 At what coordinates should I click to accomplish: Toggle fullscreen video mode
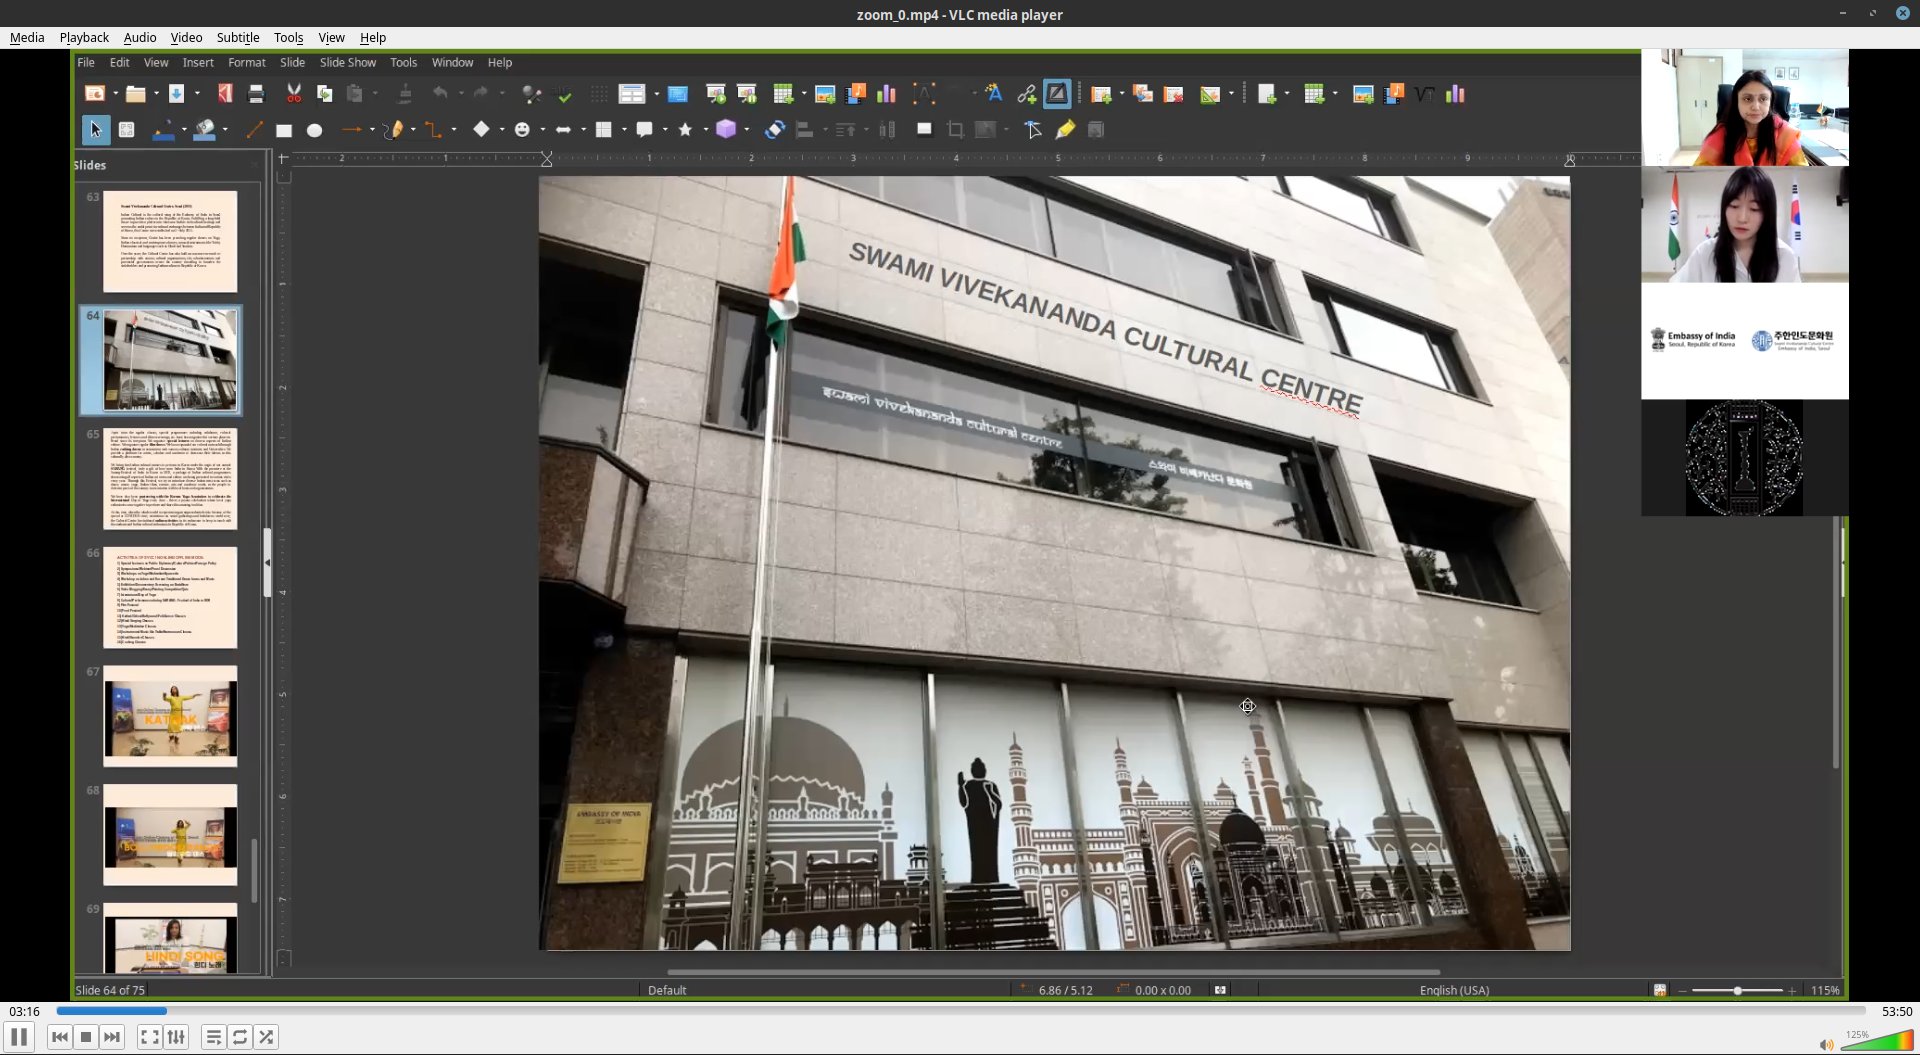point(149,1037)
